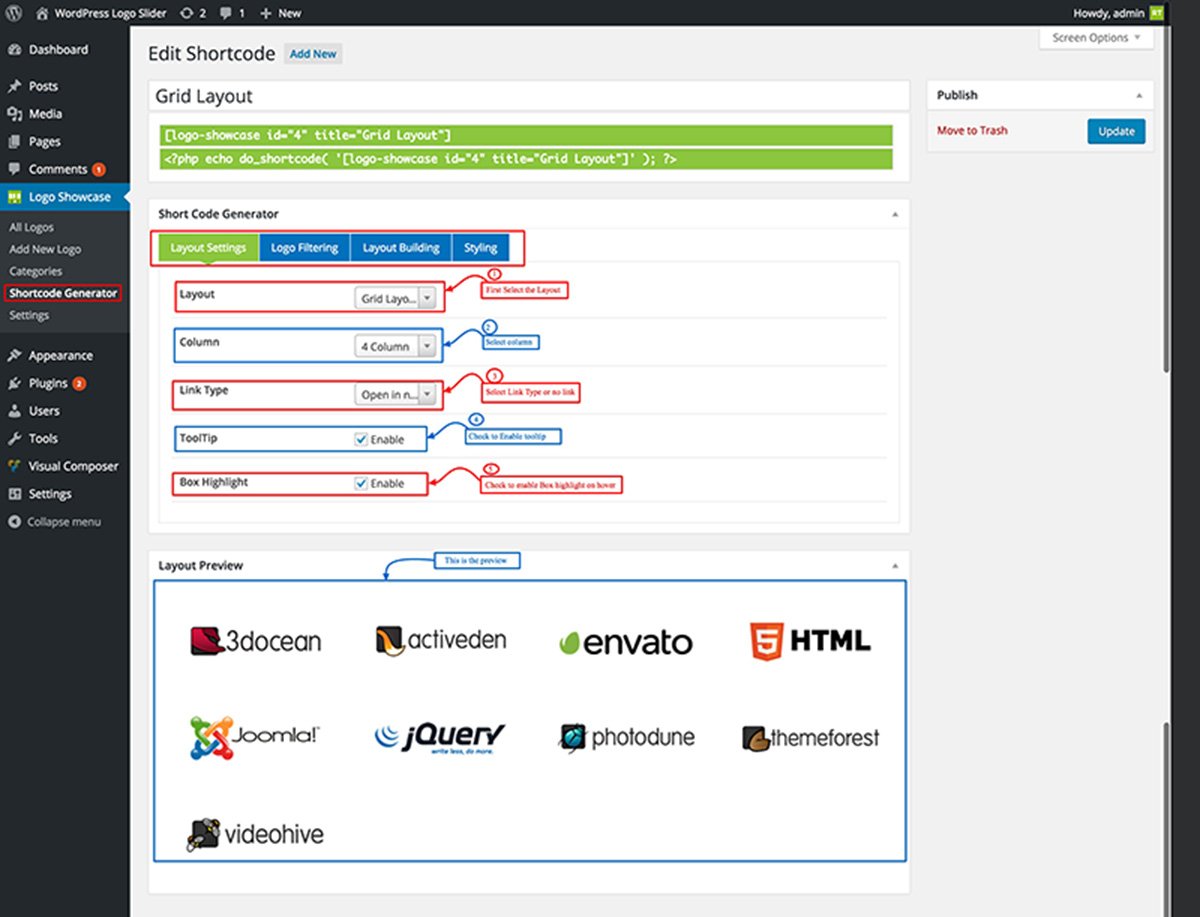
Task: Click the orange Plugins update count badge
Action: pyautogui.click(x=78, y=383)
